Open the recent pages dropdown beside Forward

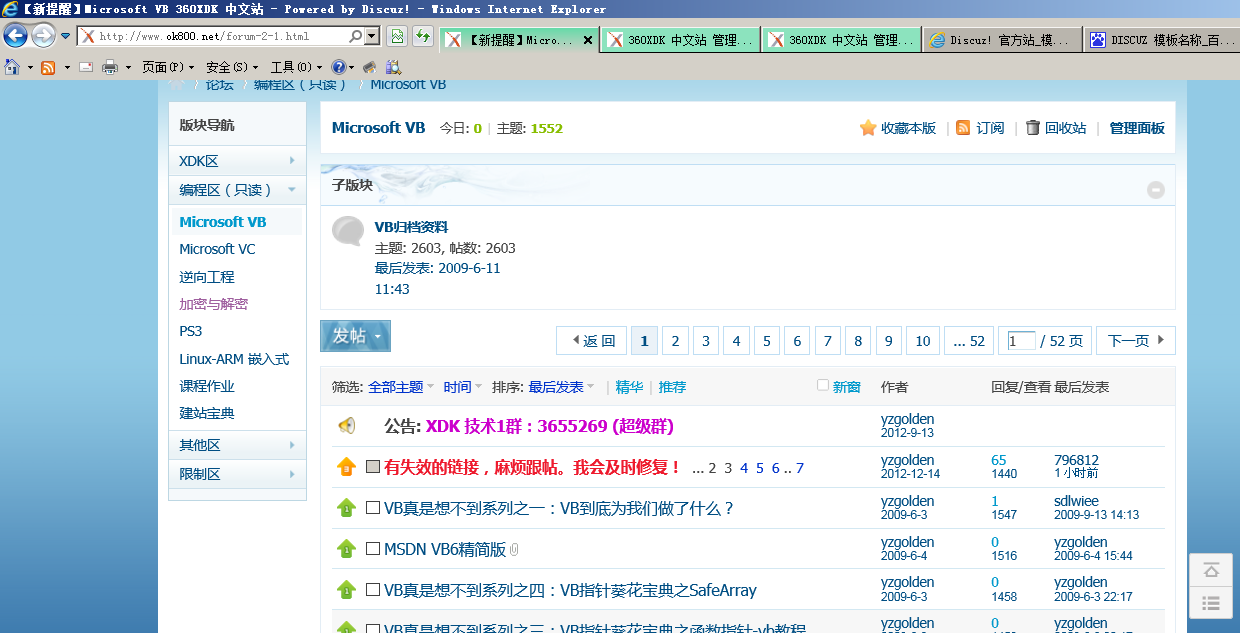point(65,36)
